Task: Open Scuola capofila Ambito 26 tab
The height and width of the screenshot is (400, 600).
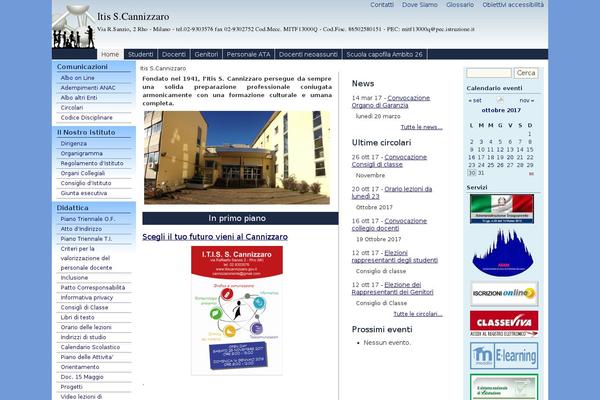Action: pyautogui.click(x=384, y=54)
